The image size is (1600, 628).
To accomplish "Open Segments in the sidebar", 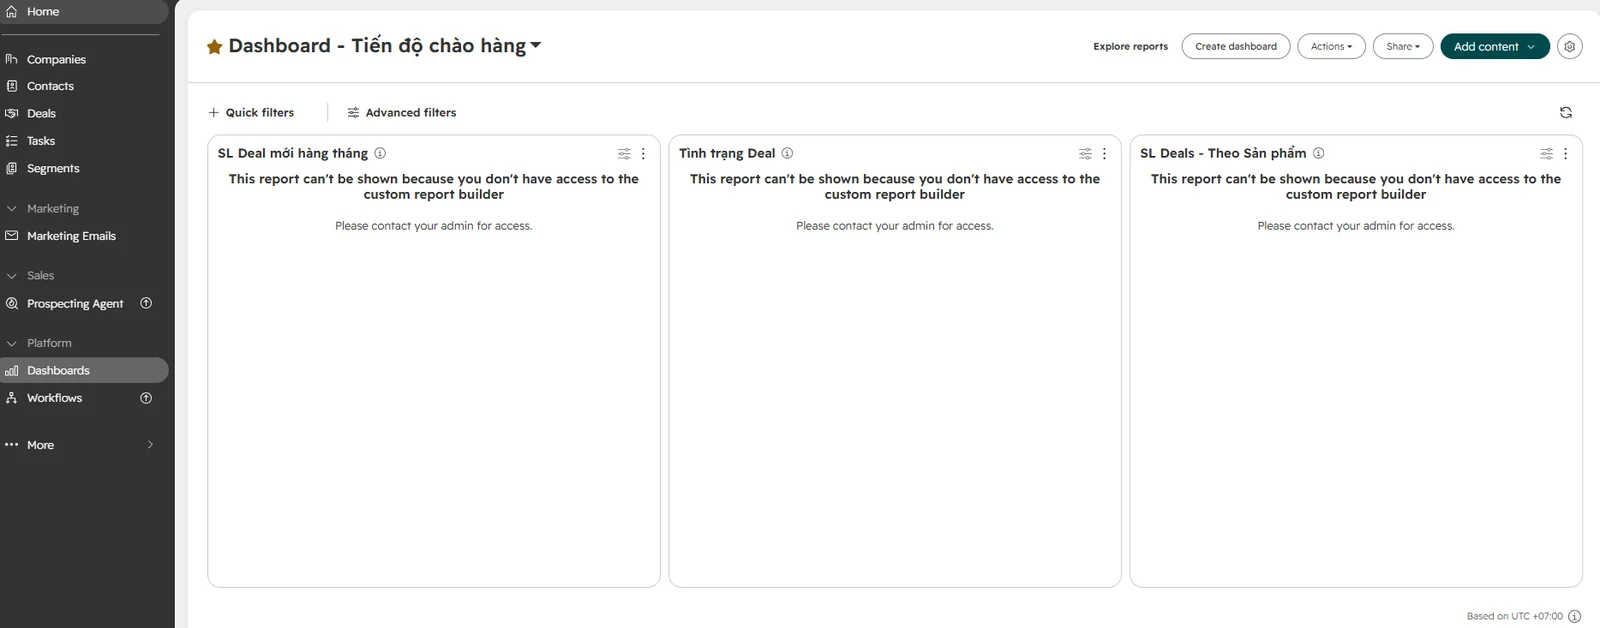I will click(53, 168).
